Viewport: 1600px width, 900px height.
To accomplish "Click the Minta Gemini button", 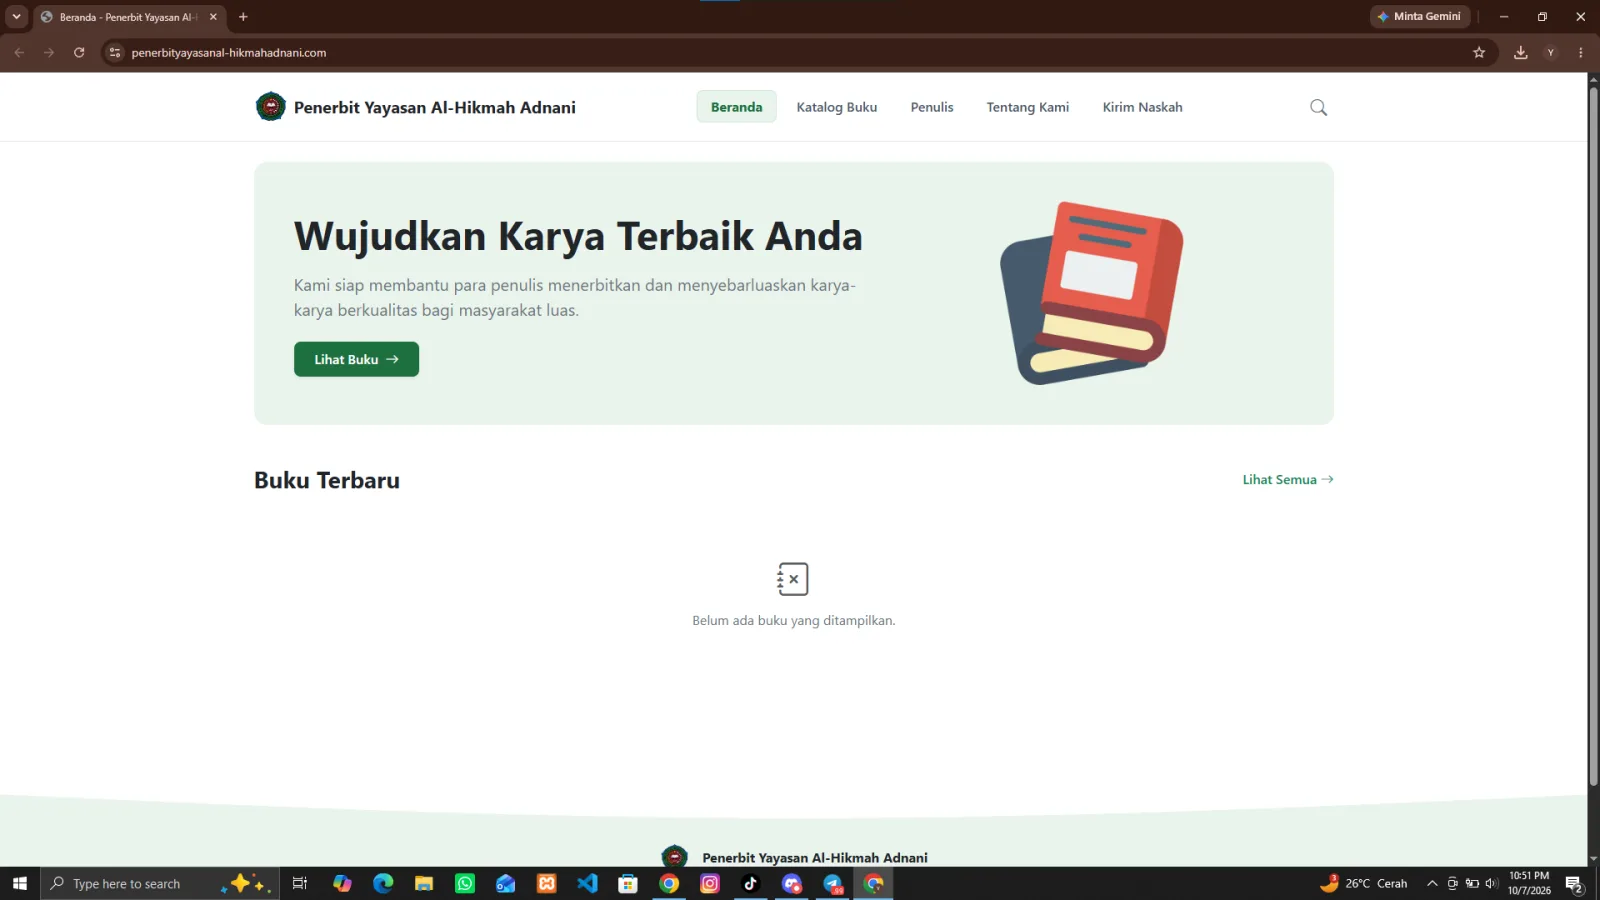I will [x=1419, y=16].
